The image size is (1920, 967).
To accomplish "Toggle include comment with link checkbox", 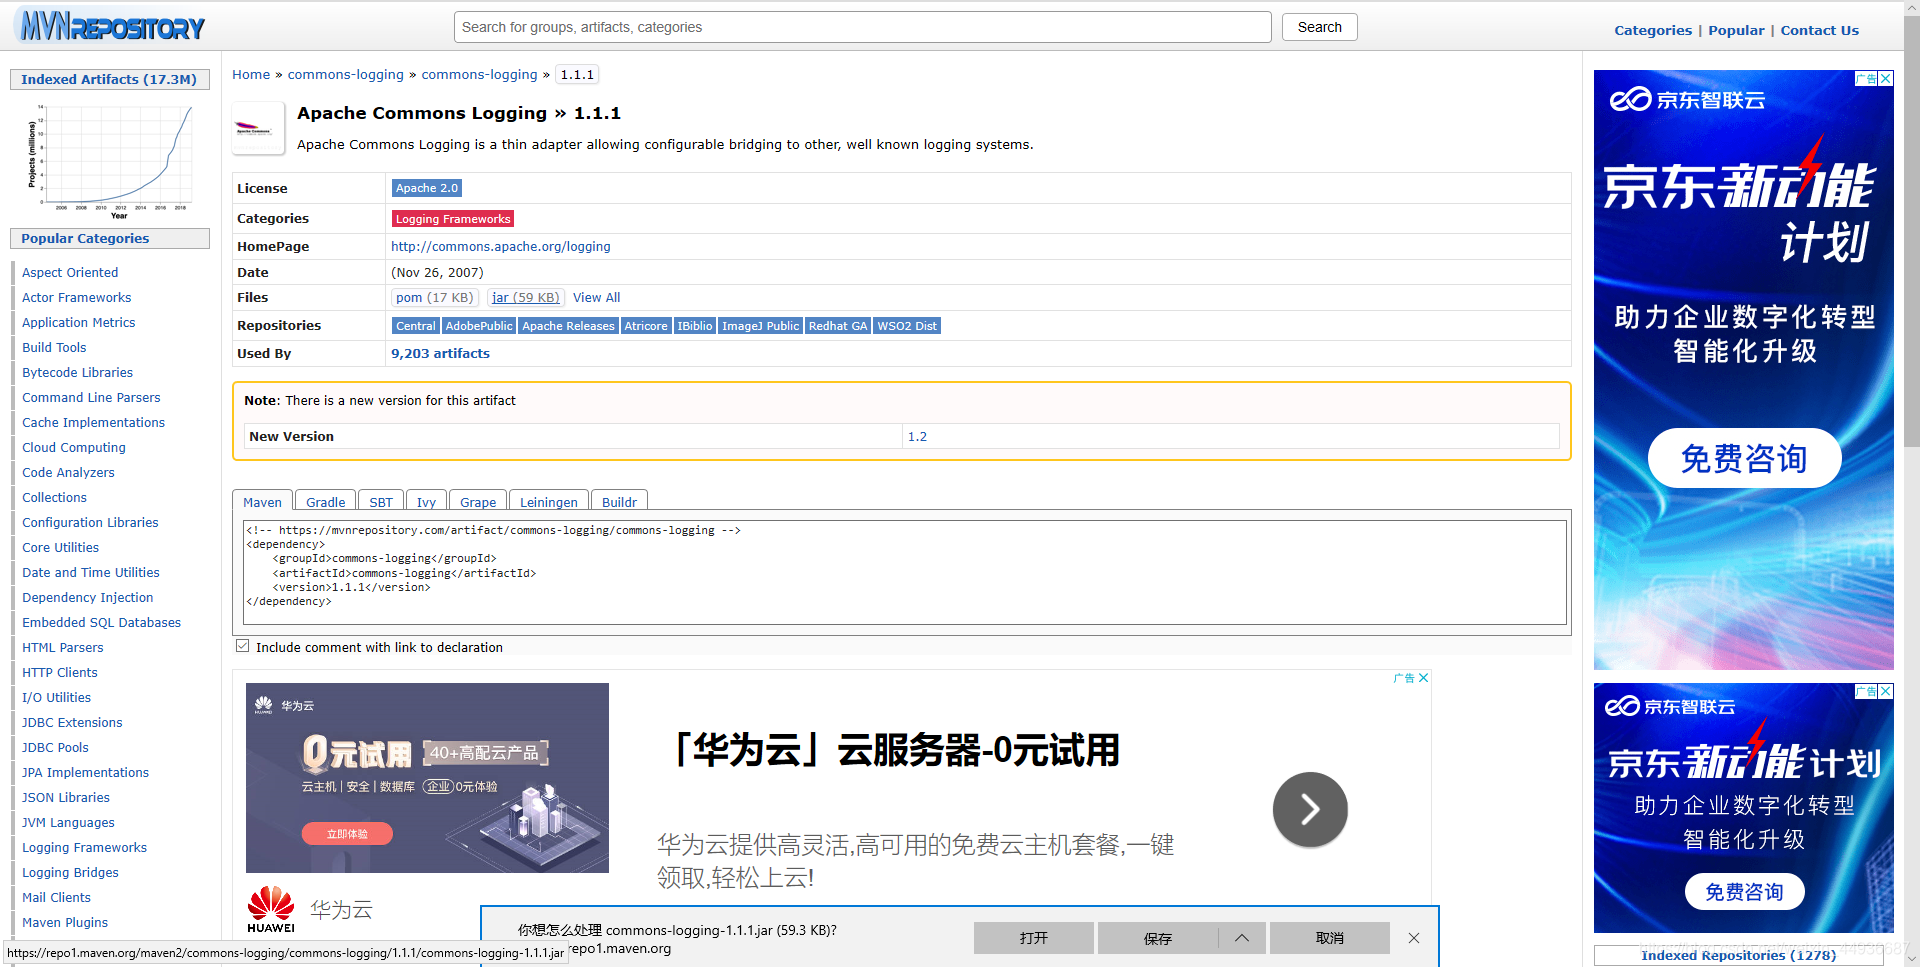I will [x=242, y=646].
